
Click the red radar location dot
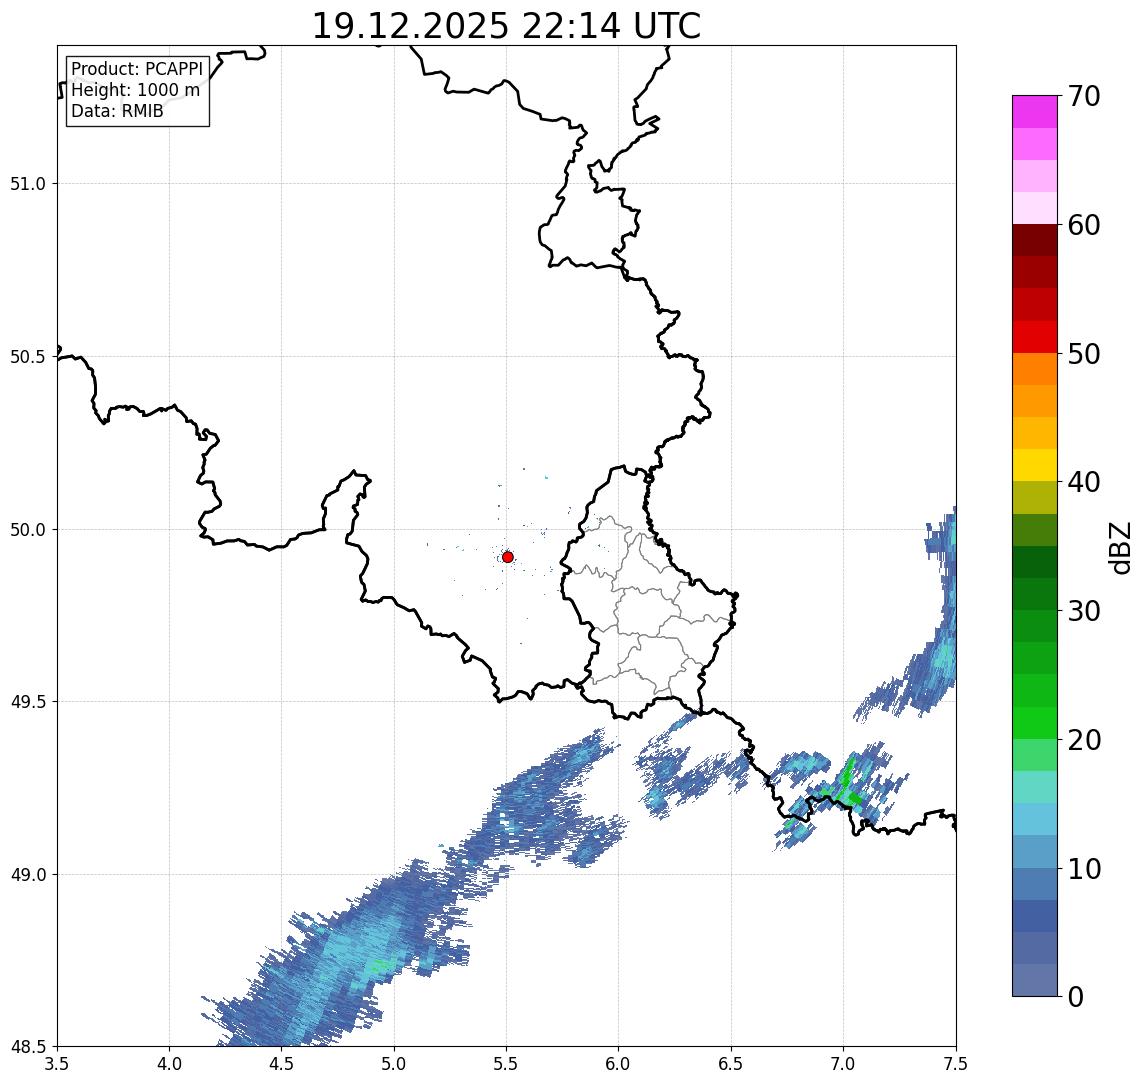click(x=508, y=557)
